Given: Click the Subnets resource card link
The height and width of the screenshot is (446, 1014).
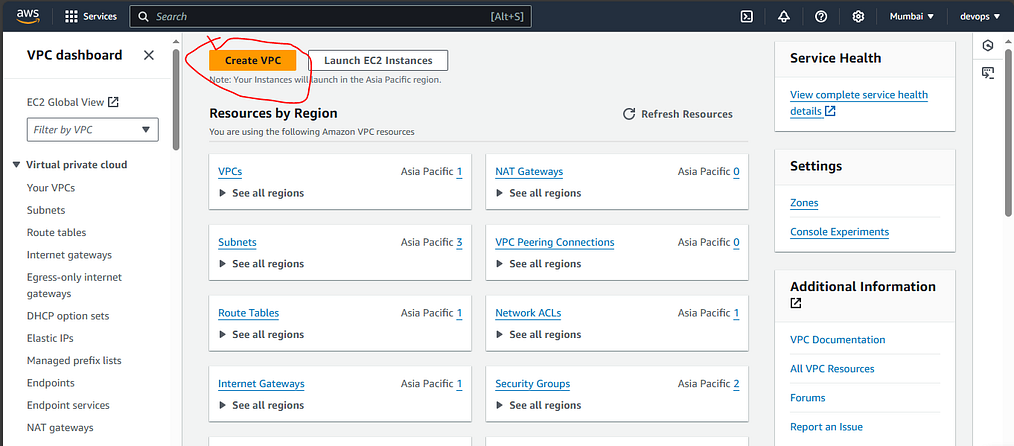Looking at the screenshot, I should [237, 242].
